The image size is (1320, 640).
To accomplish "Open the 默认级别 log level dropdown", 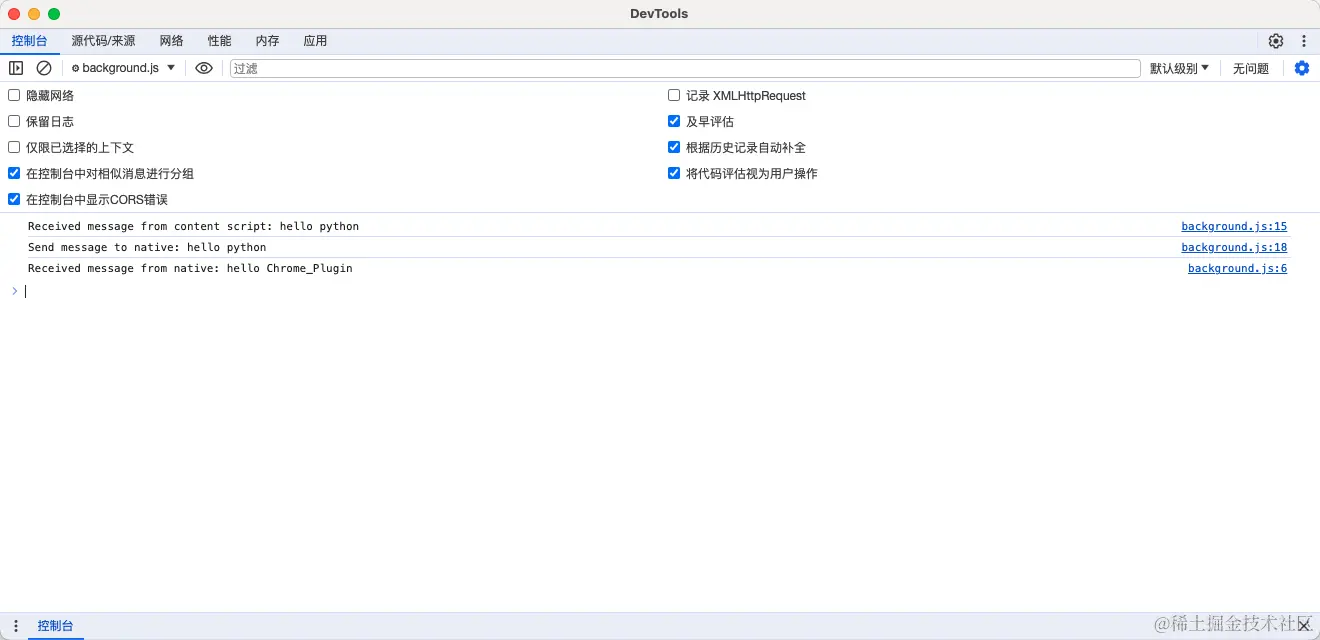I will pyautogui.click(x=1179, y=68).
